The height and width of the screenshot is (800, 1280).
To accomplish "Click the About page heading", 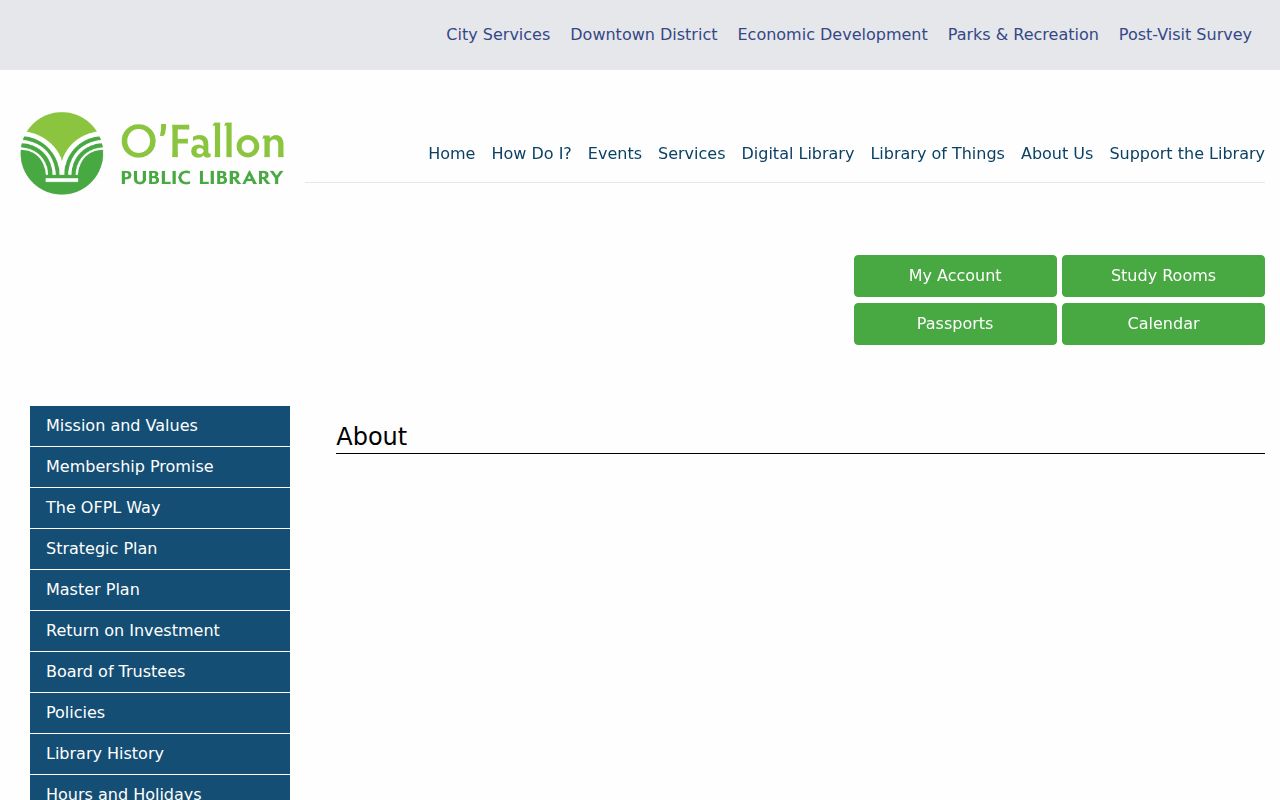I will (372, 437).
